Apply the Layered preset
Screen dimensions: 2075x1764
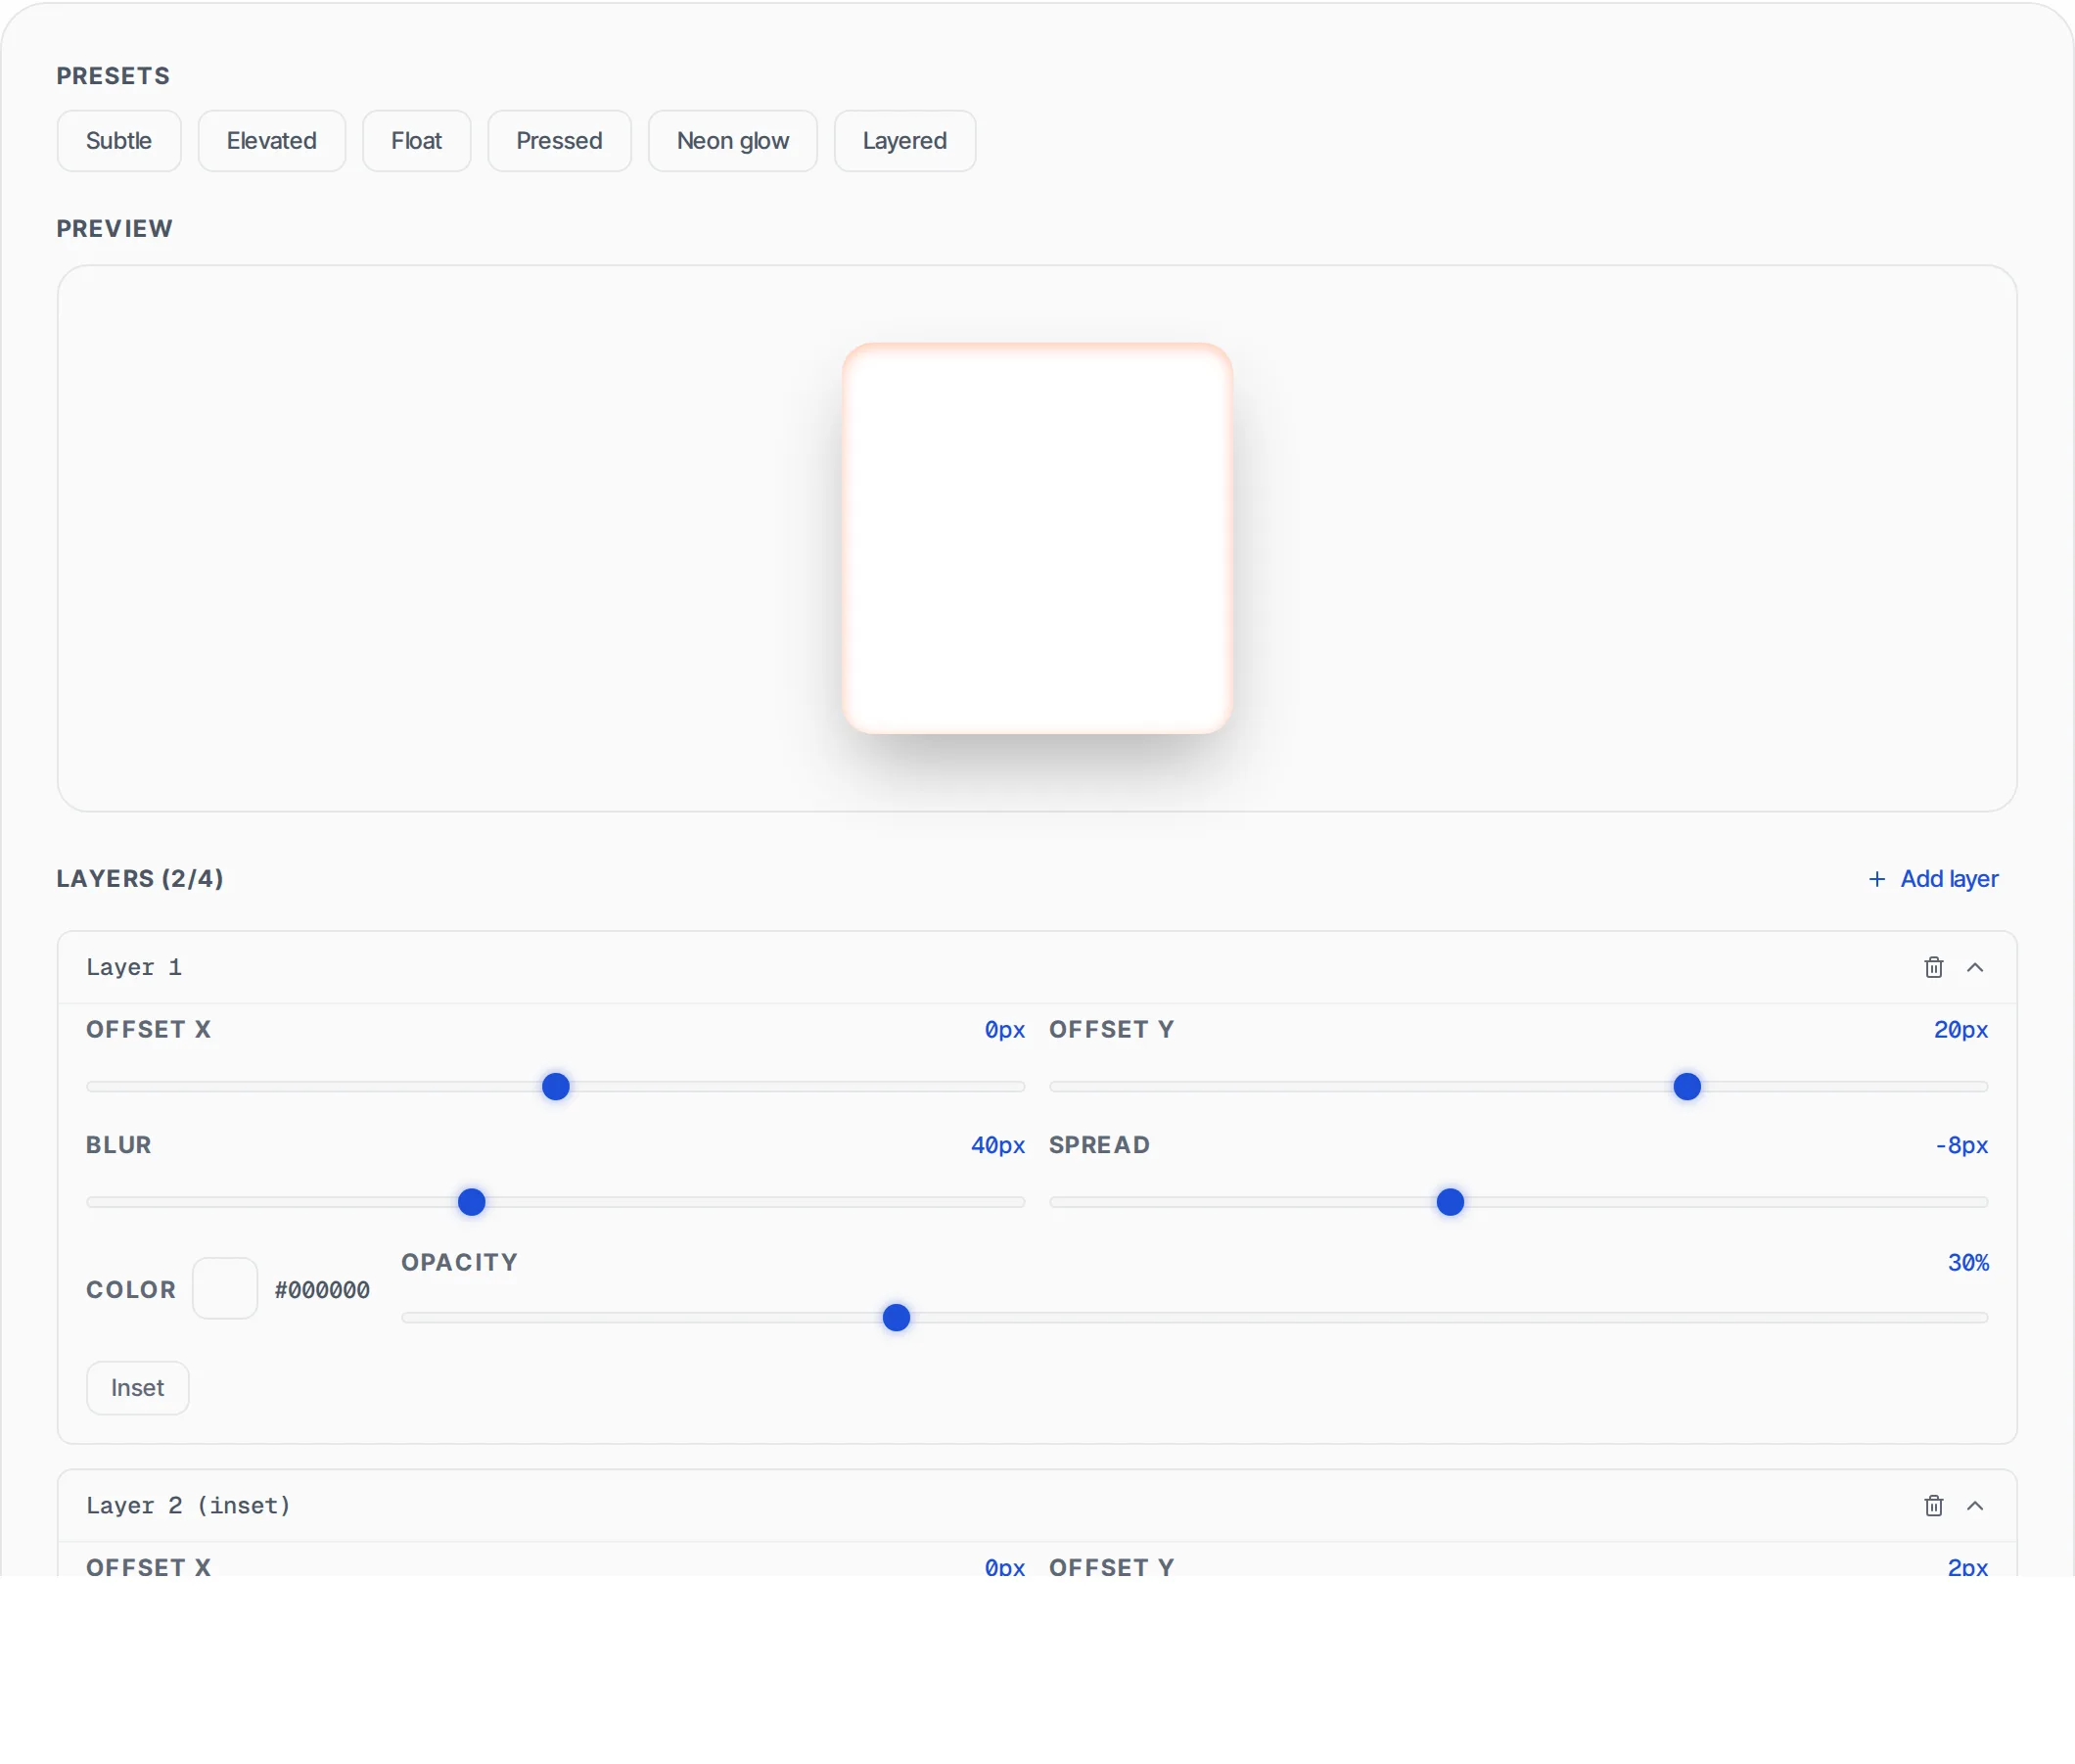(904, 141)
